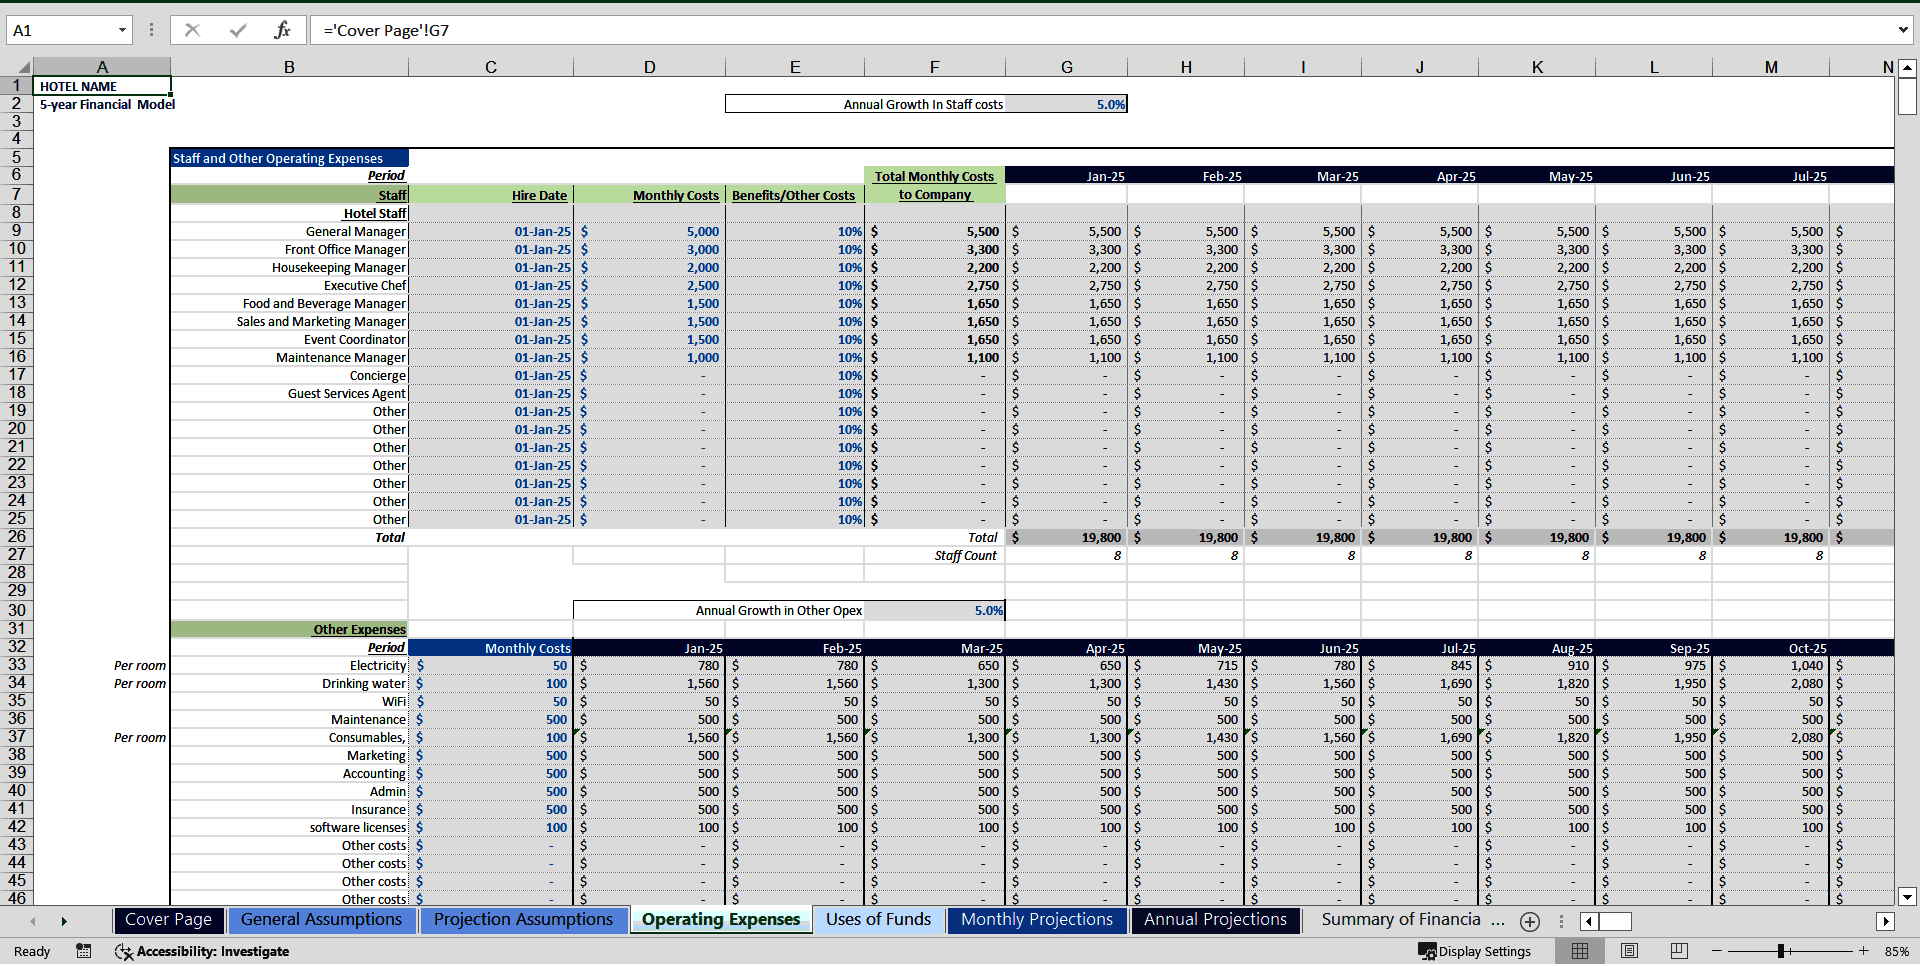The height and width of the screenshot is (966, 1920).
Task: Click formula bar text ='Cover Page'!G7
Action: (386, 30)
